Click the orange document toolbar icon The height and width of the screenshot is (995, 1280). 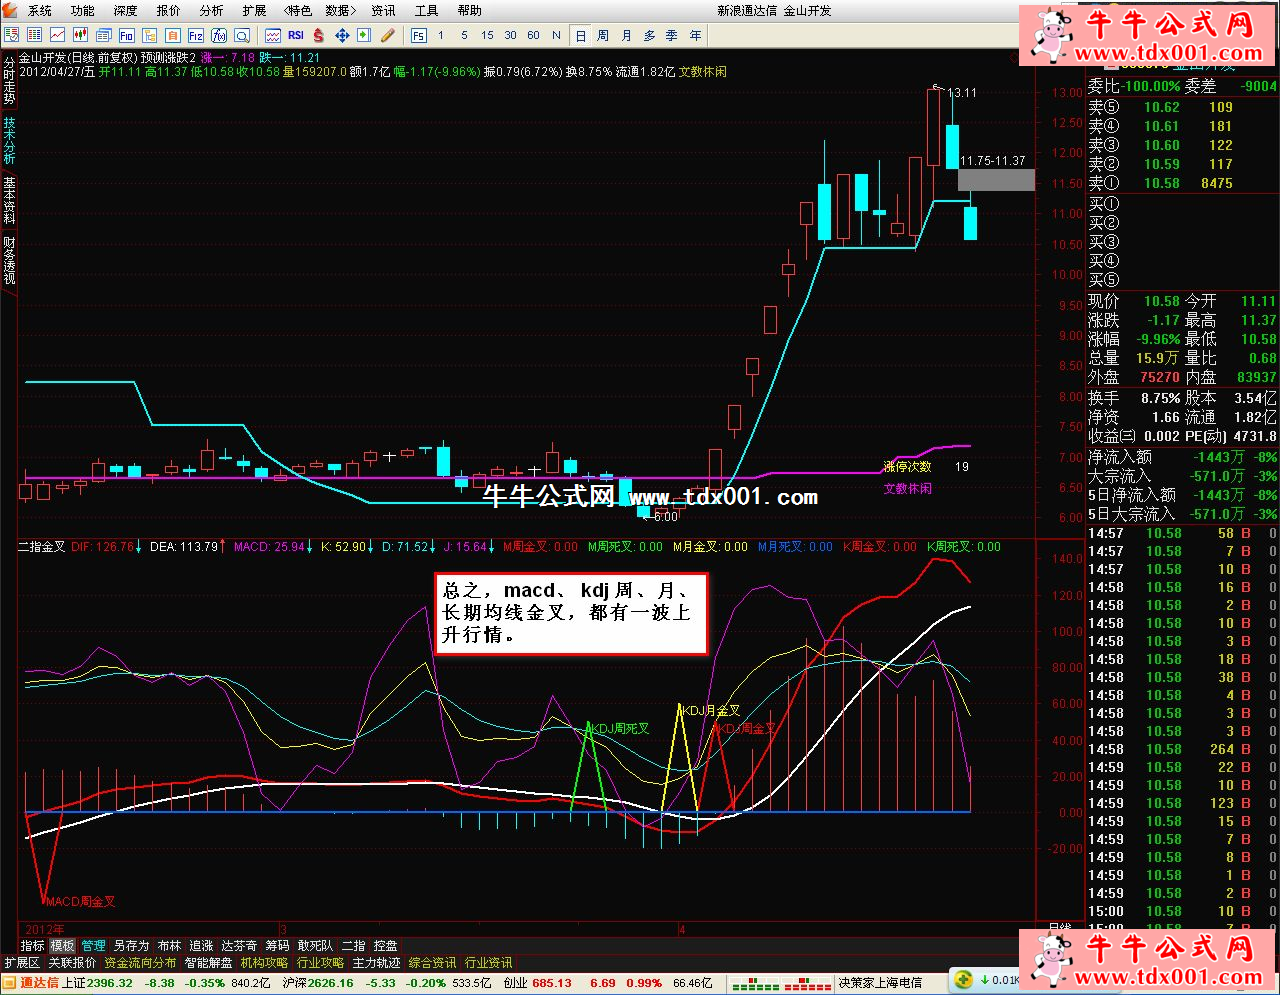(173, 35)
